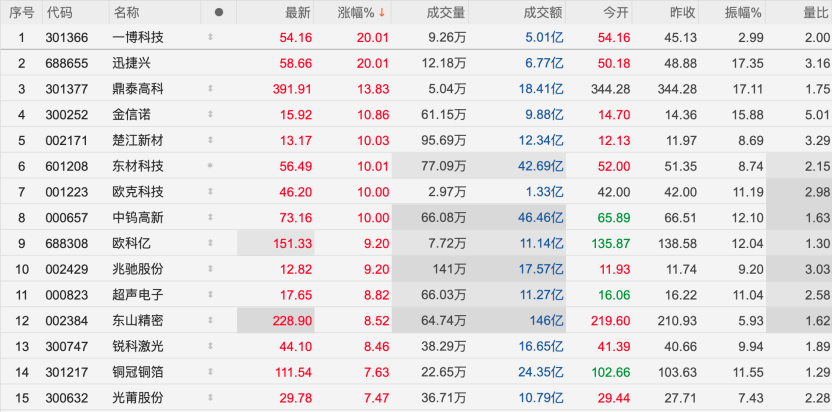Click the marker icon beside 一博科技

click(x=210, y=38)
